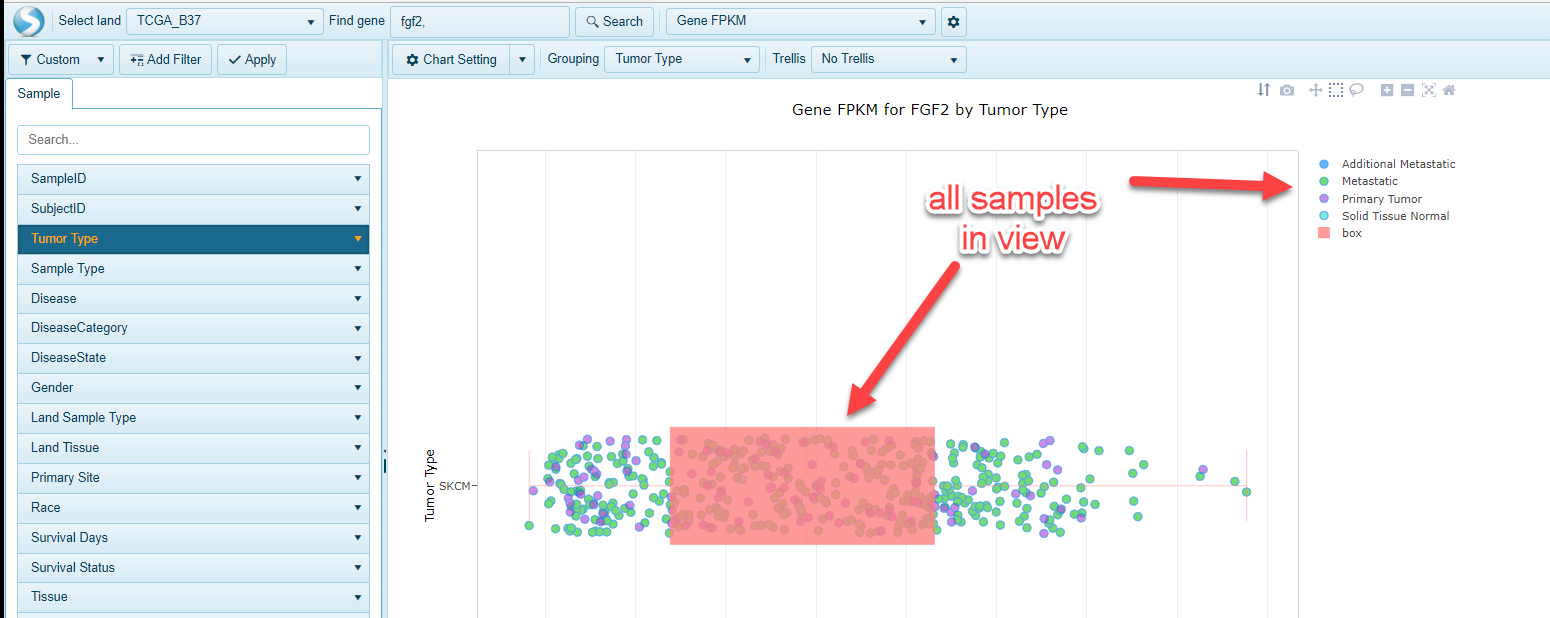Screen dimensions: 1550x618
Task: Select the camera icon to download chart image
Action: coord(1286,90)
